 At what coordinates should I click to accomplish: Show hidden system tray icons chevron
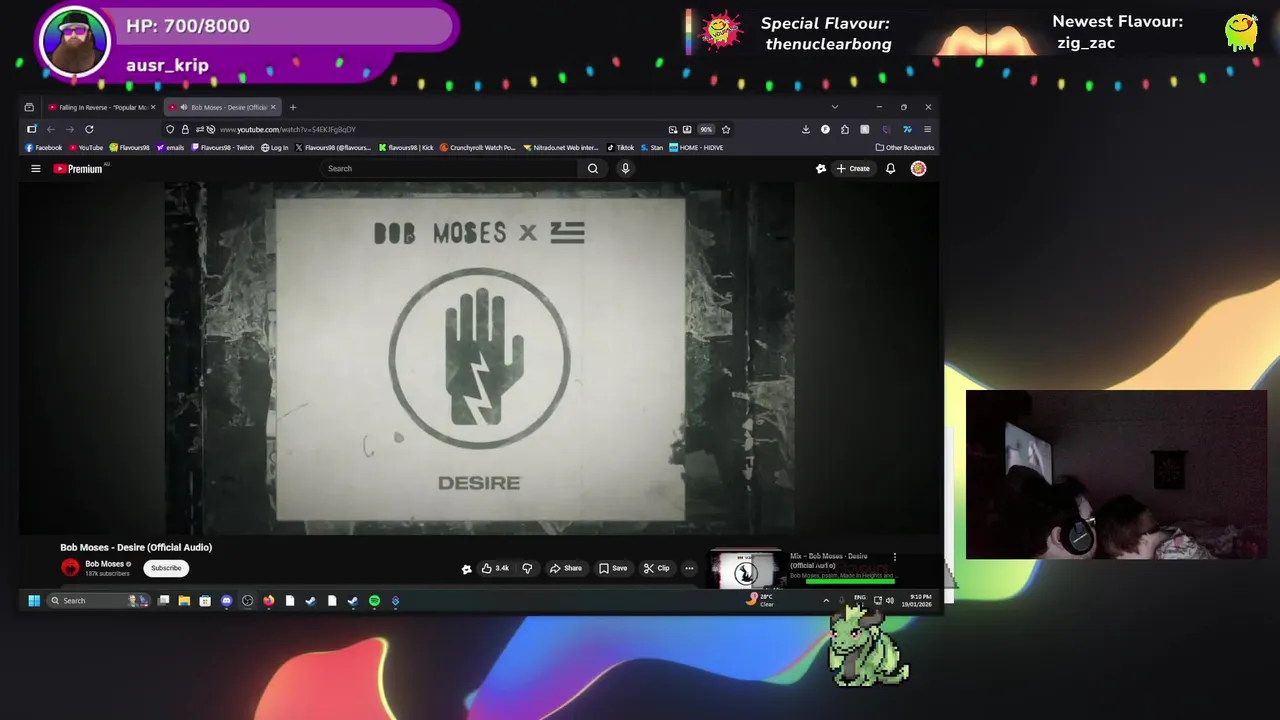tap(826, 601)
